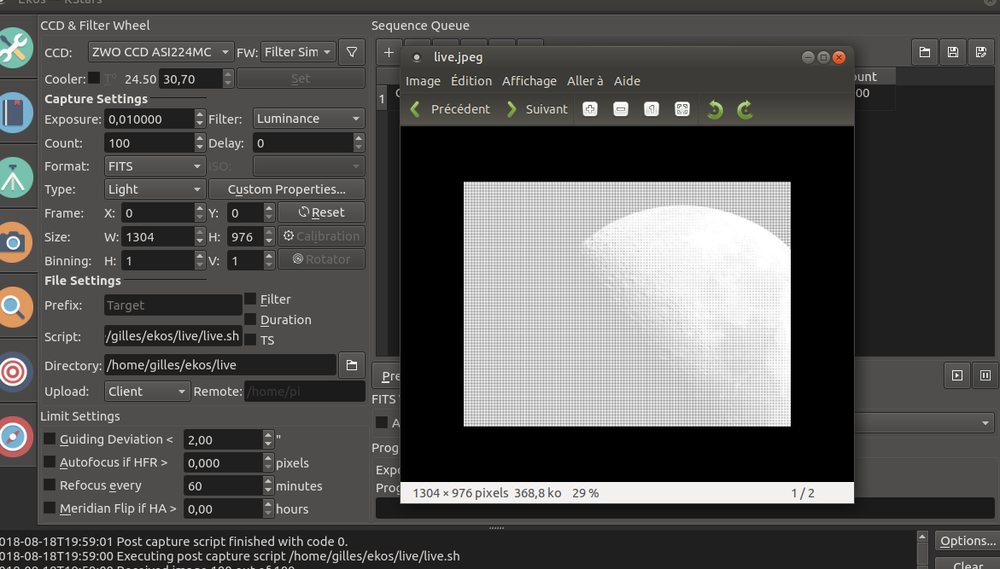Image resolution: width=1000 pixels, height=569 pixels.
Task: Browse for directory with folder icon
Action: (x=351, y=366)
